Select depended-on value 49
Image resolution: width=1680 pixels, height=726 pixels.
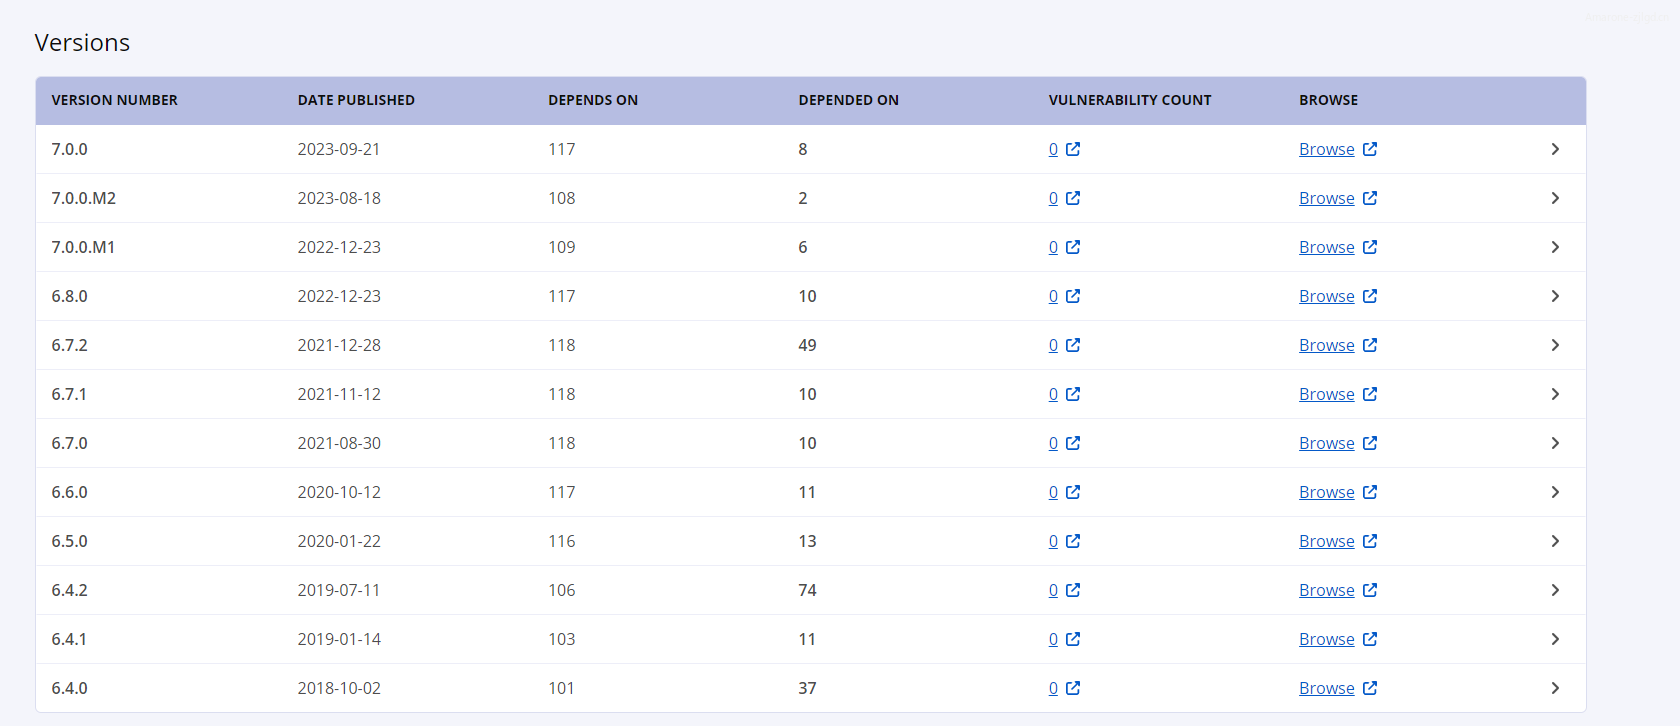(807, 345)
